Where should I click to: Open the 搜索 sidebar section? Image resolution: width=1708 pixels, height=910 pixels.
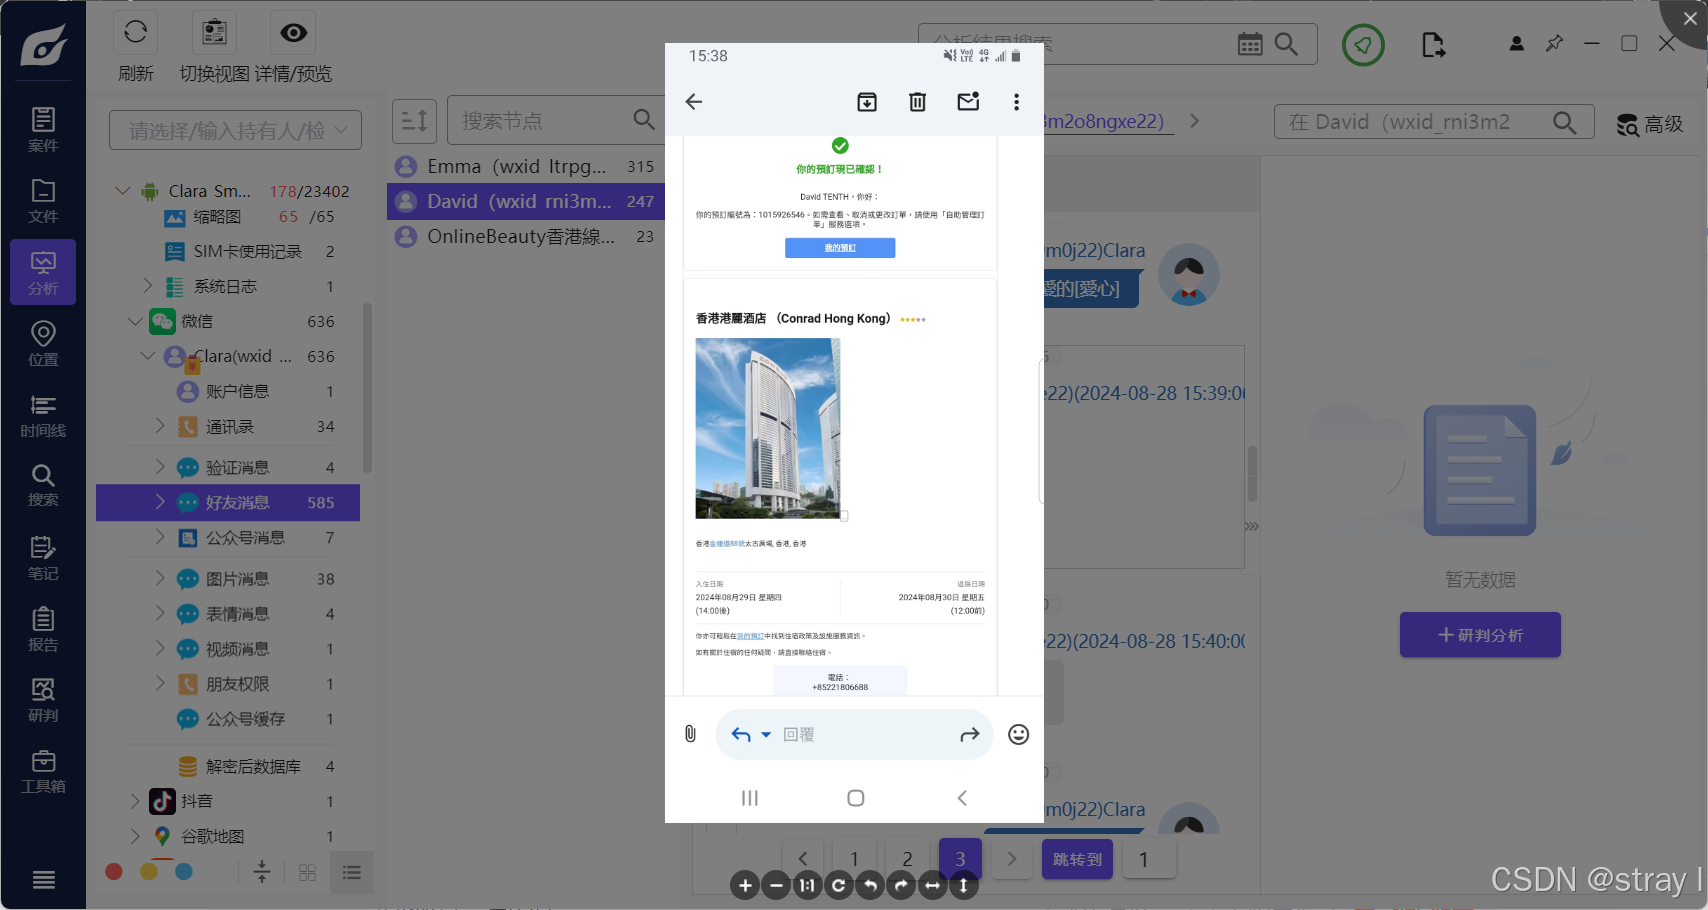43,485
